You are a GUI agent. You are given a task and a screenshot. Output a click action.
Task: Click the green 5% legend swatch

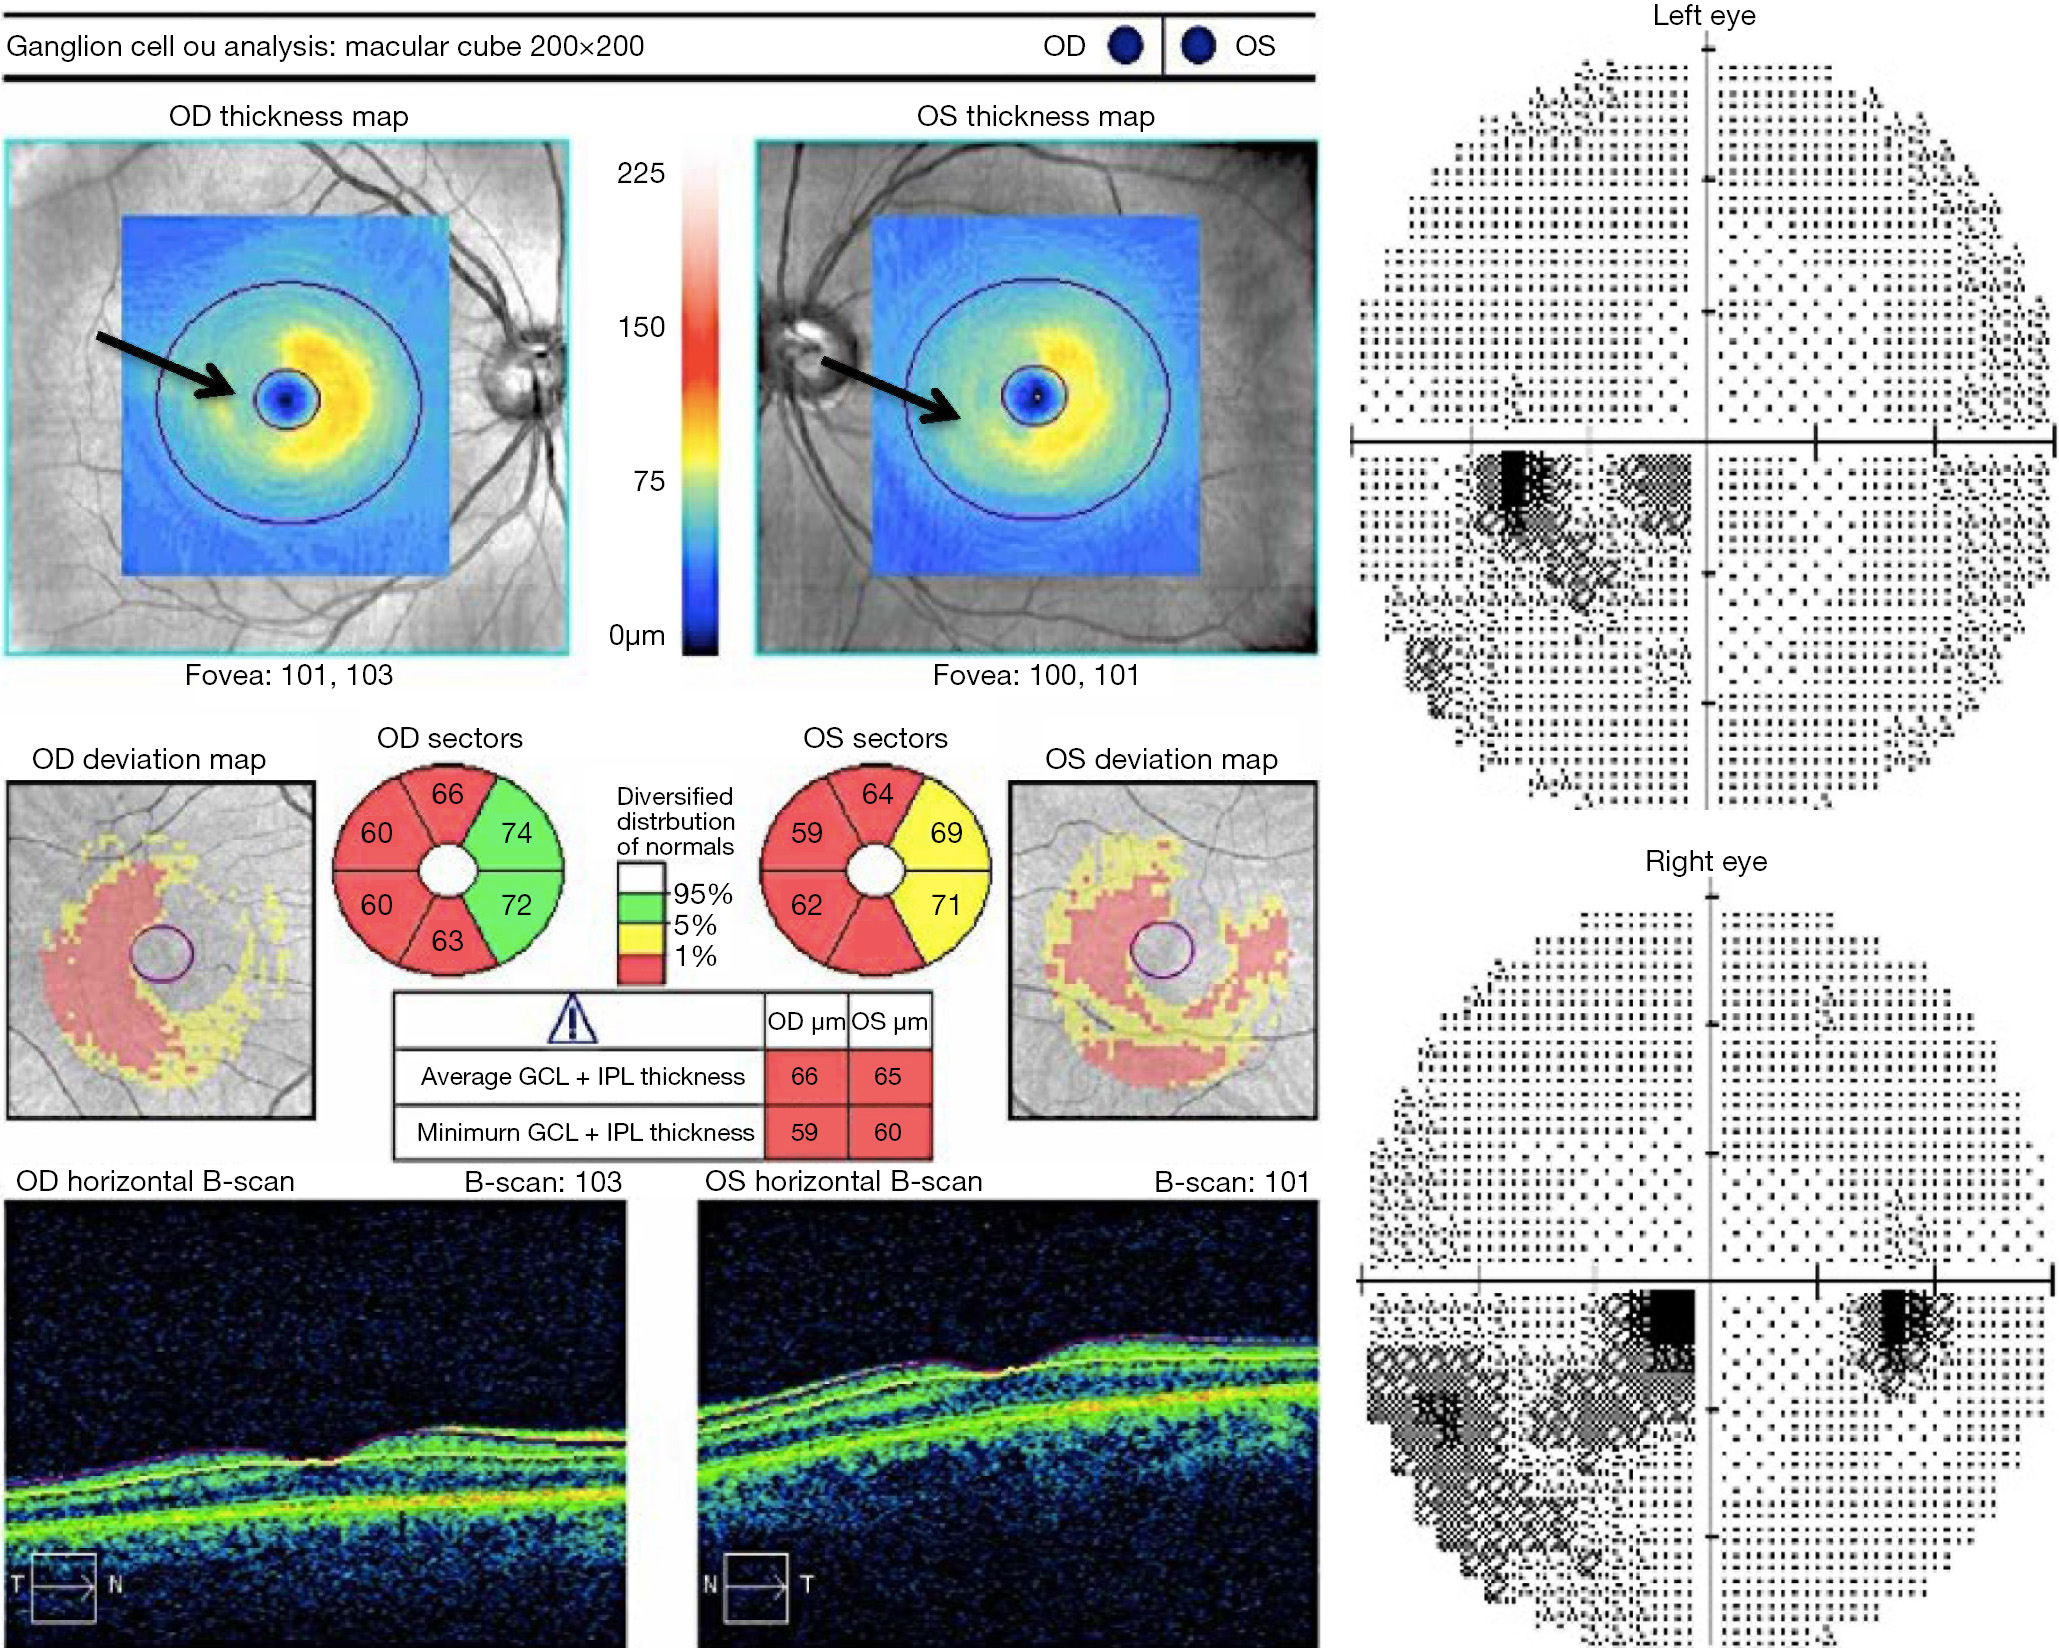click(641, 908)
